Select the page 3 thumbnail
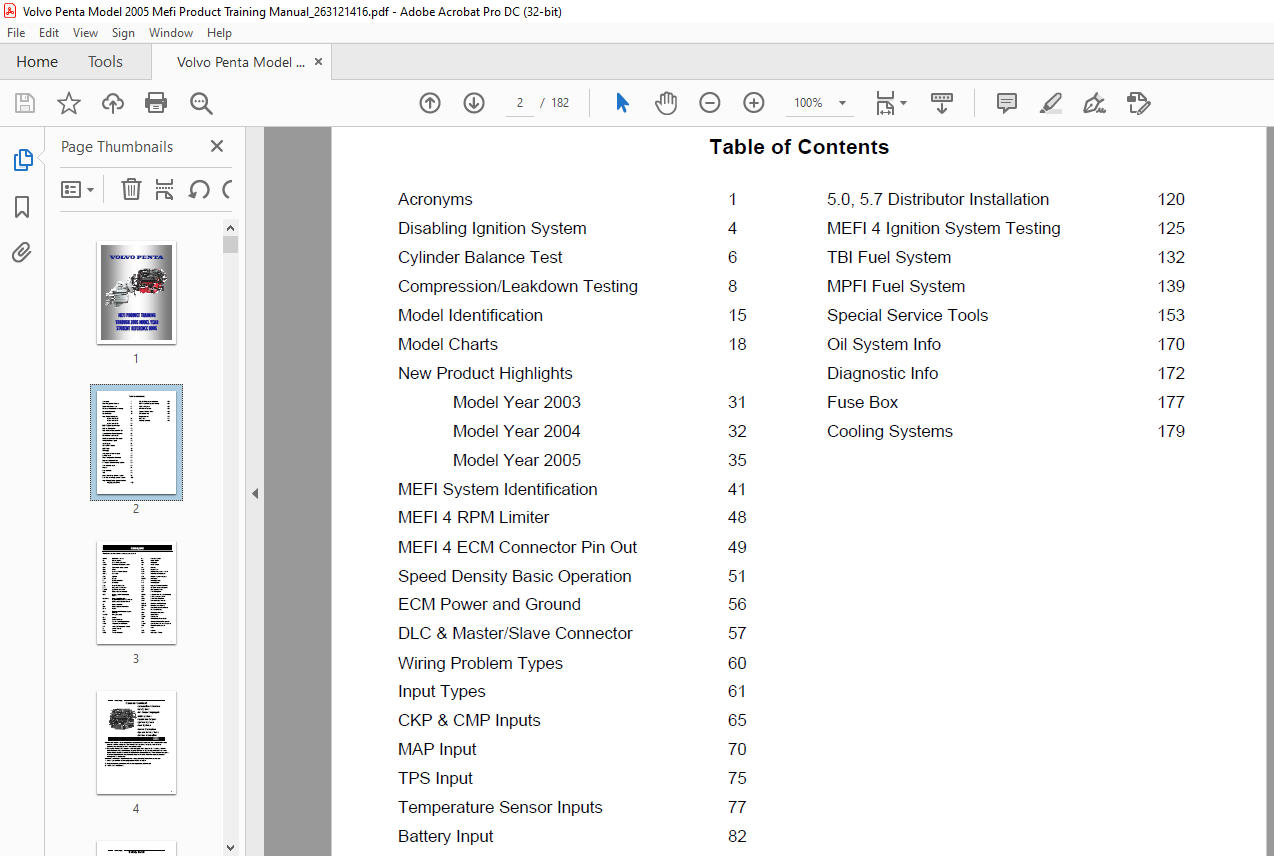This screenshot has height=856, width=1274. pos(136,593)
